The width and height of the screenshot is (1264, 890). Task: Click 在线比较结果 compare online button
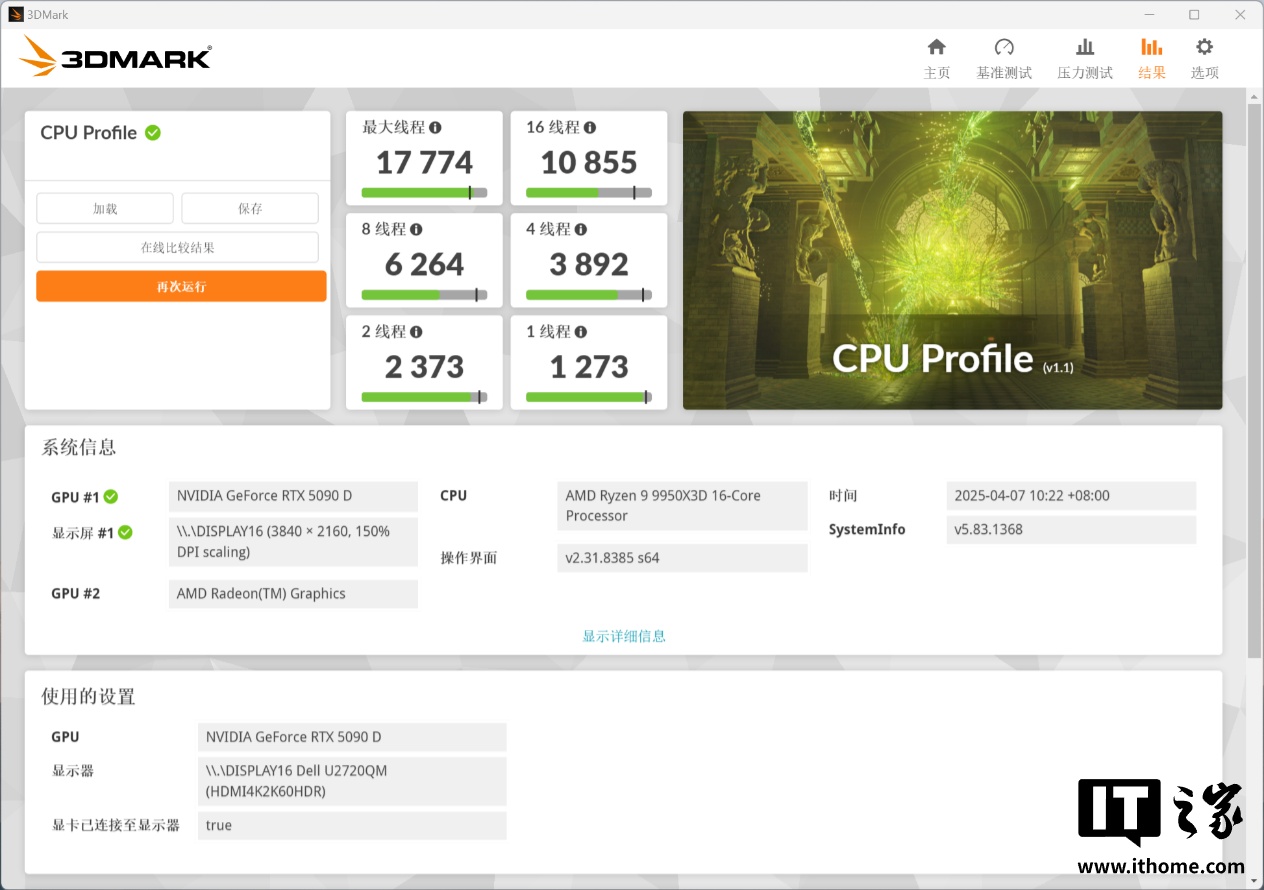(177, 247)
